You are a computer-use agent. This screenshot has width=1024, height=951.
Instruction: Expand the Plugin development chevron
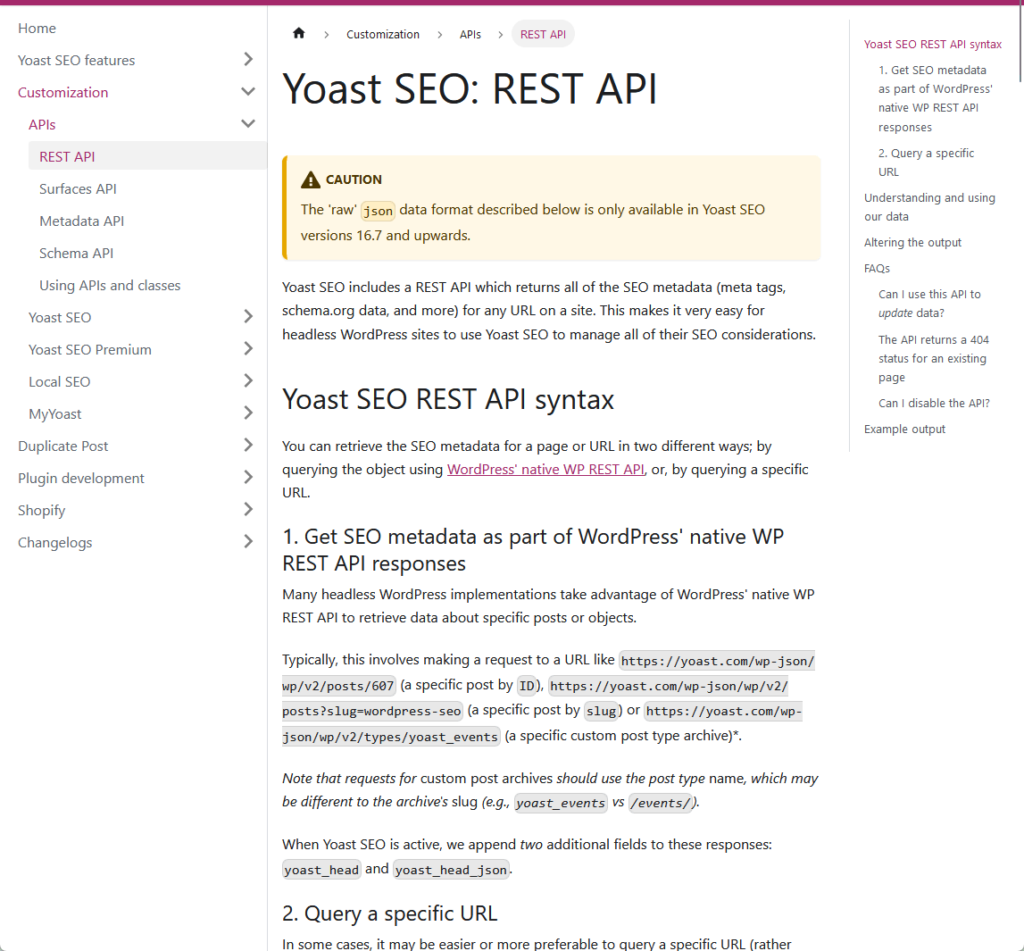[248, 477]
